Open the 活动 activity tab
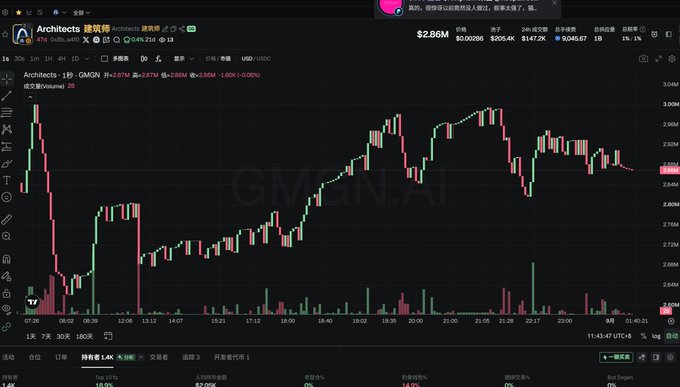Image resolution: width=680 pixels, height=387 pixels. pos(8,357)
